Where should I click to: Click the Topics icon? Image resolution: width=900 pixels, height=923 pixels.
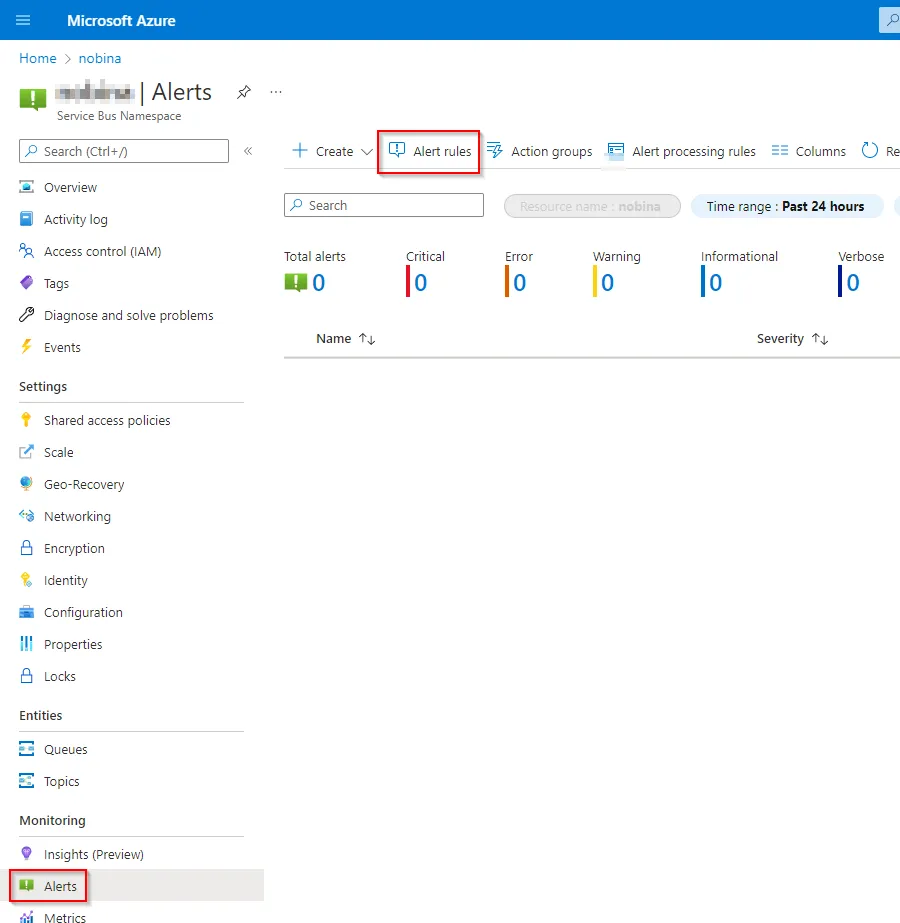coord(26,781)
